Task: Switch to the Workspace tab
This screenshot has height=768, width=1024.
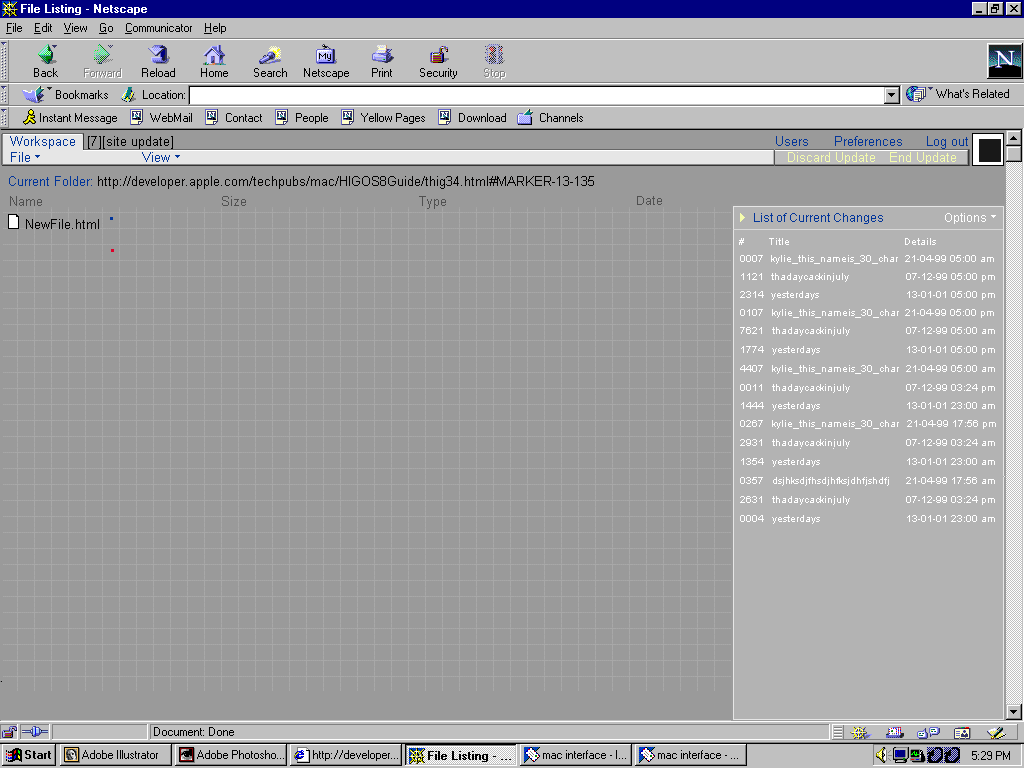Action: [x=42, y=141]
